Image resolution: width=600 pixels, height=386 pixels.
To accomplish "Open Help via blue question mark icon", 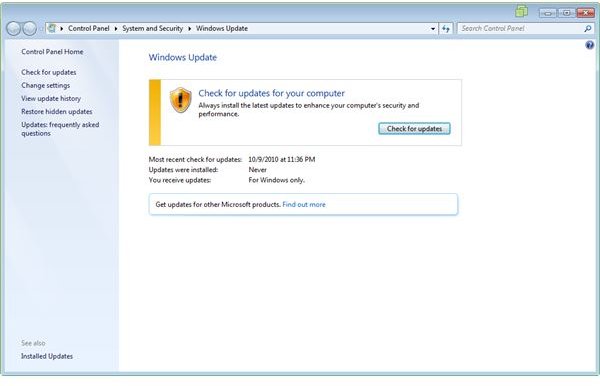I will pyautogui.click(x=590, y=45).
